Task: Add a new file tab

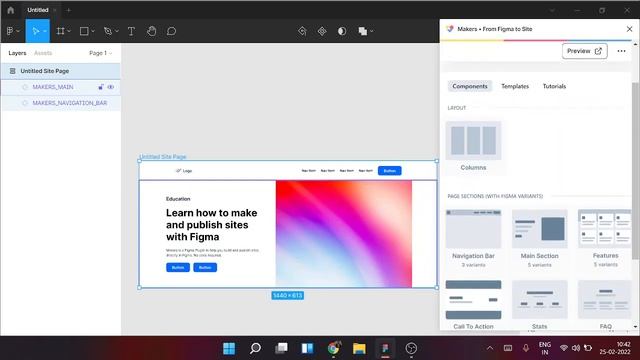Action: pos(69,10)
